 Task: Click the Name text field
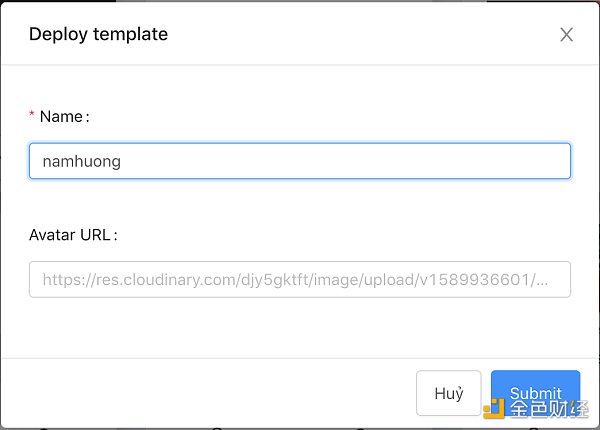(300, 161)
